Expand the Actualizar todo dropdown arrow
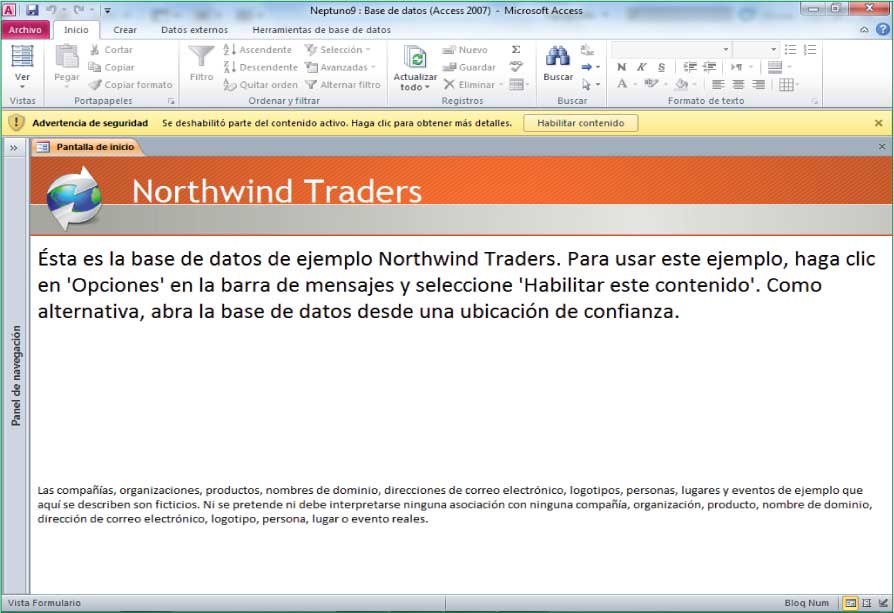The width and height of the screenshot is (894, 613). (427, 87)
